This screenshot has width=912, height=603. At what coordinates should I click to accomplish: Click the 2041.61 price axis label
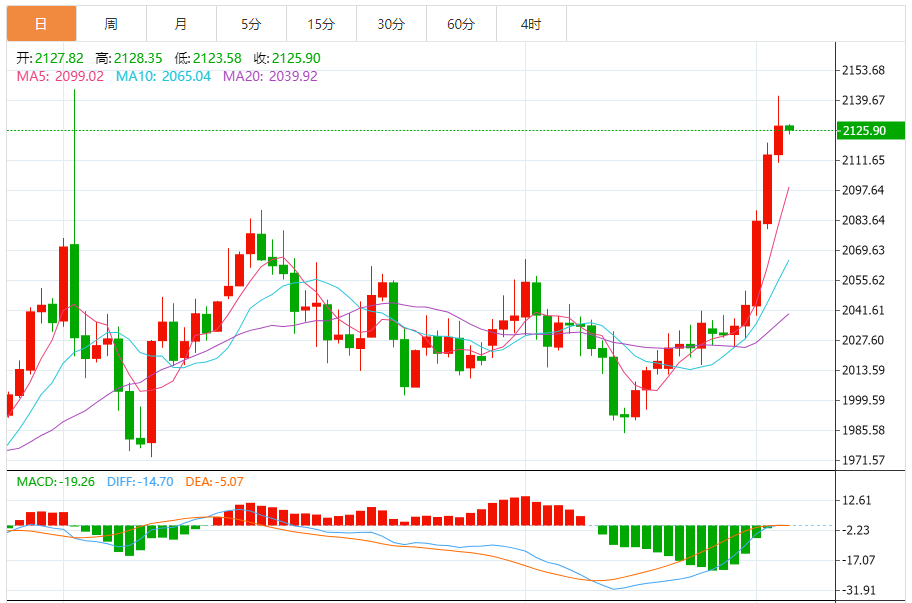(863, 310)
